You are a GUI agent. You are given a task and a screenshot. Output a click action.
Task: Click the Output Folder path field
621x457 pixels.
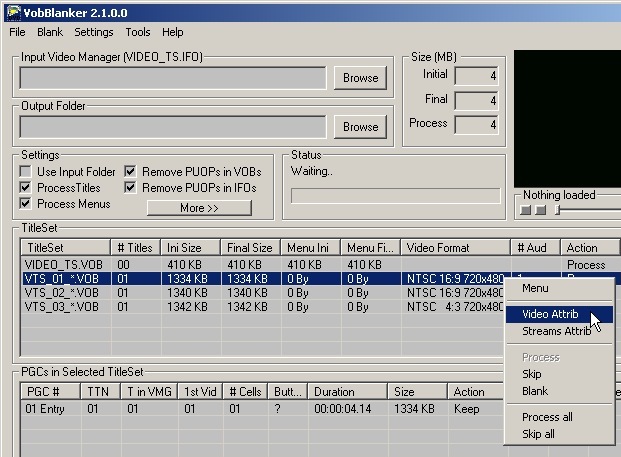click(x=173, y=127)
